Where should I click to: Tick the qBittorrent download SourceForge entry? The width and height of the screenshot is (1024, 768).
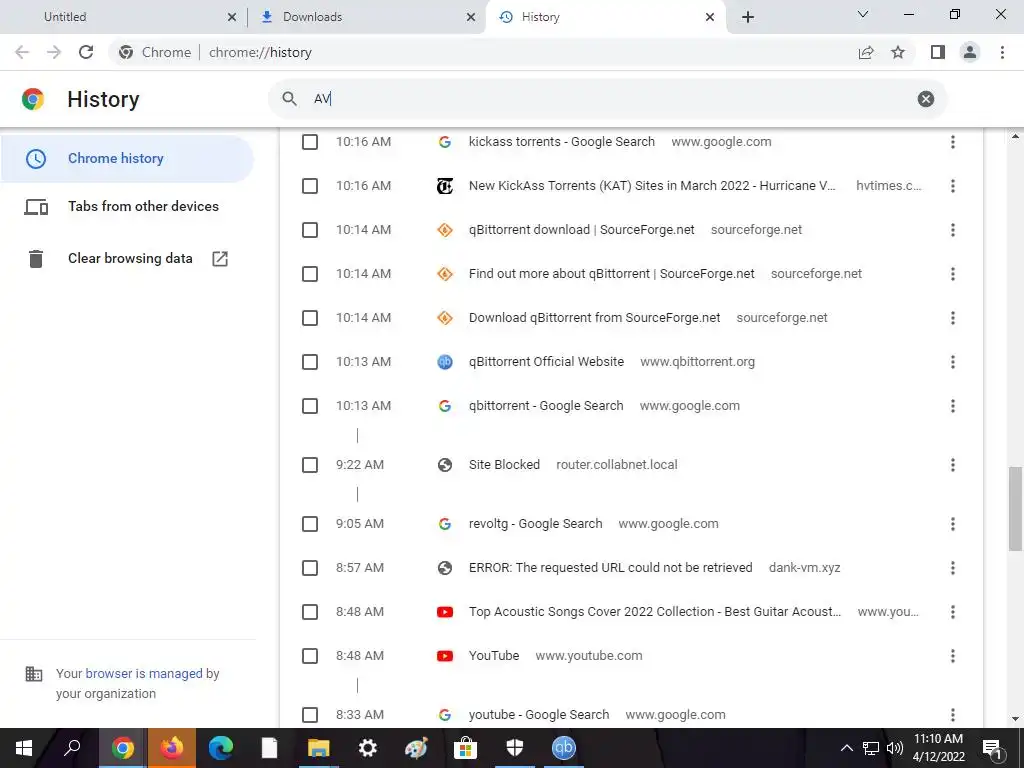click(x=310, y=230)
